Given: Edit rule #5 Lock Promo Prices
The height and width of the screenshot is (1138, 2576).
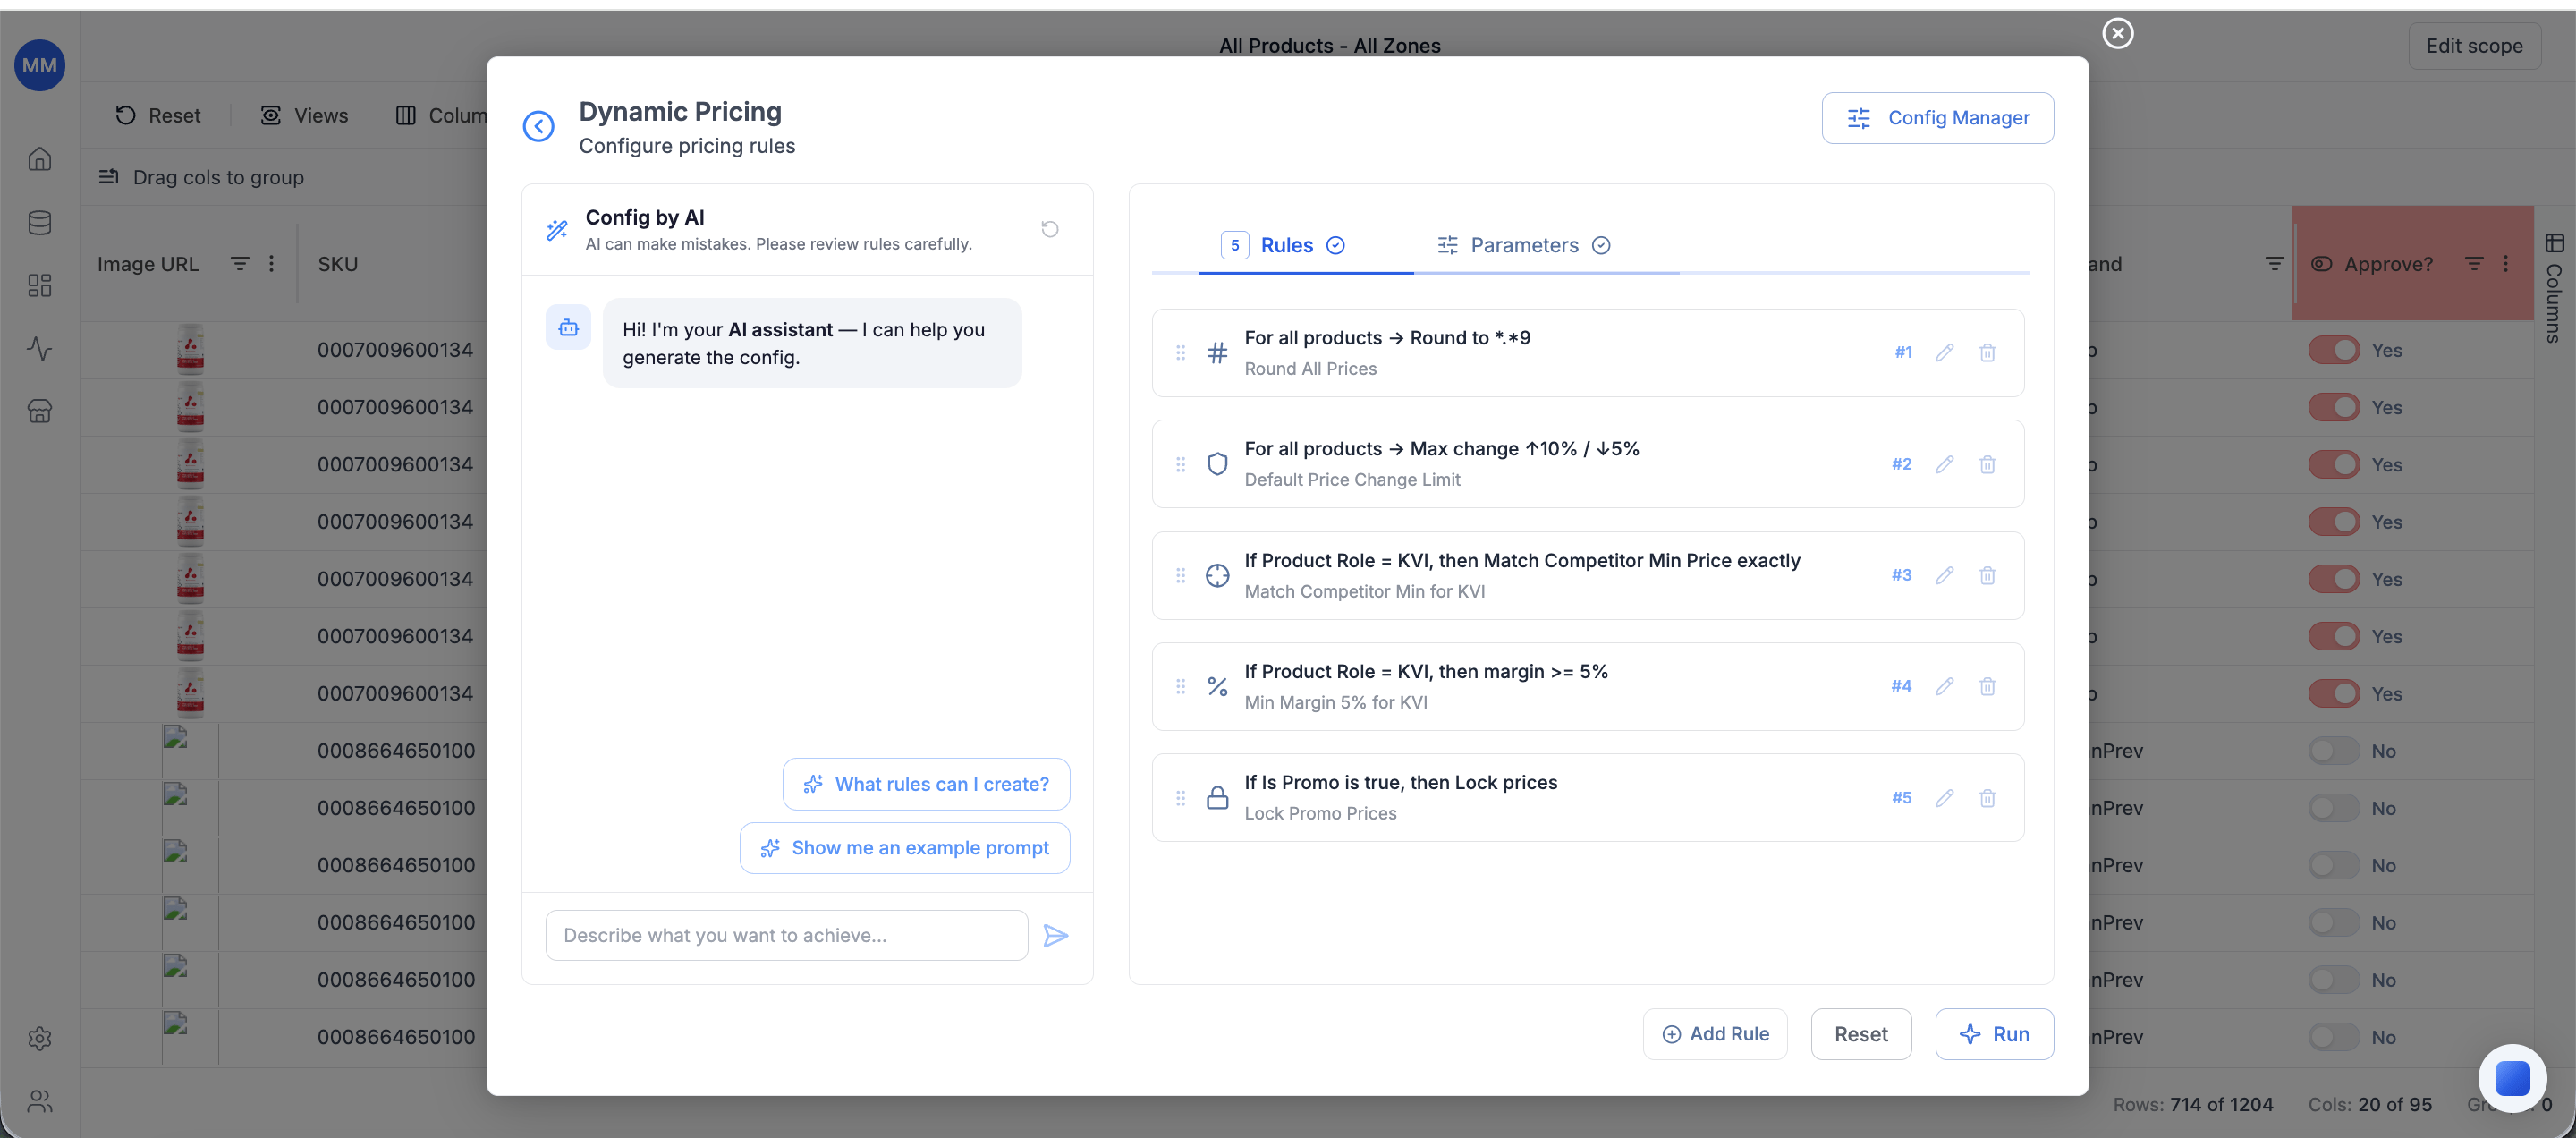Looking at the screenshot, I should 1944,798.
